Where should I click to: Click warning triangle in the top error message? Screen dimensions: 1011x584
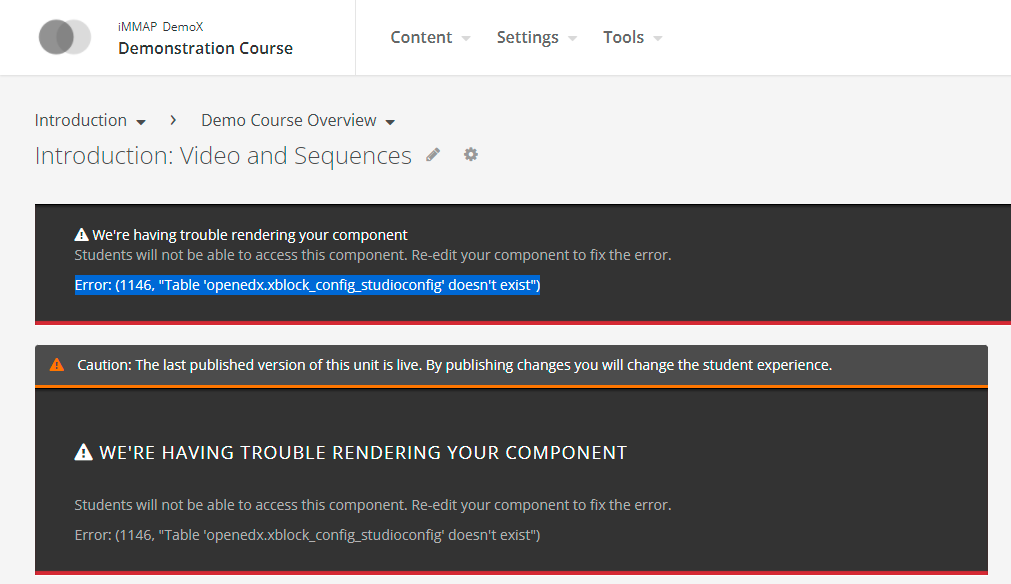(x=82, y=235)
